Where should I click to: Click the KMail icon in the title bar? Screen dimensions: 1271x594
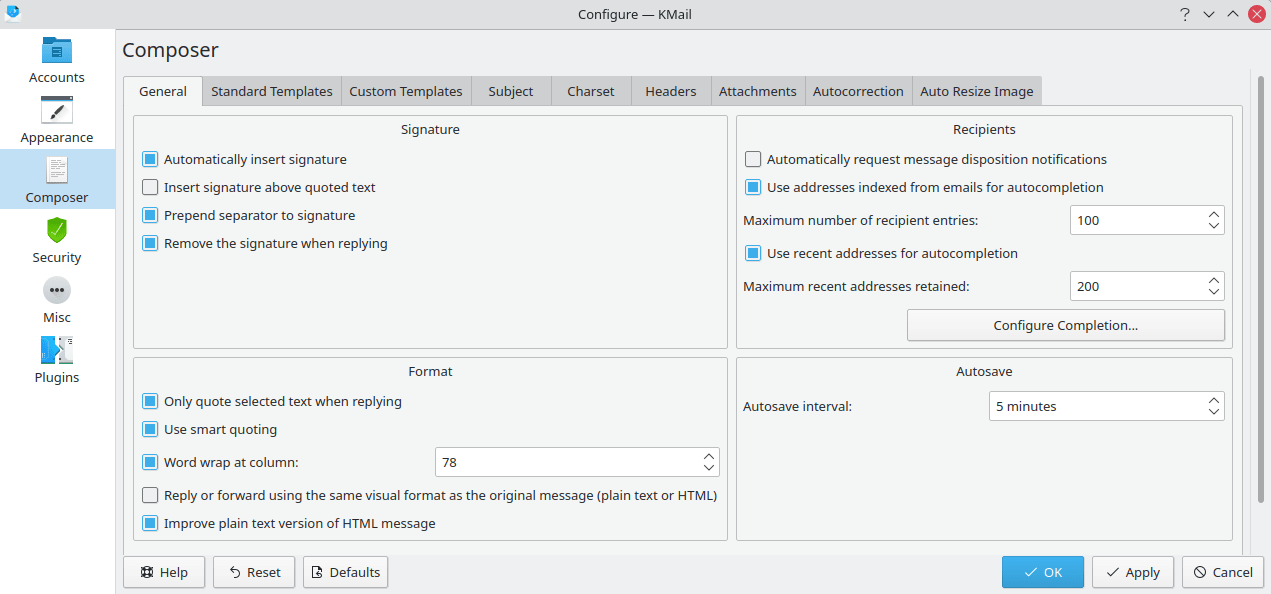[x=13, y=14]
